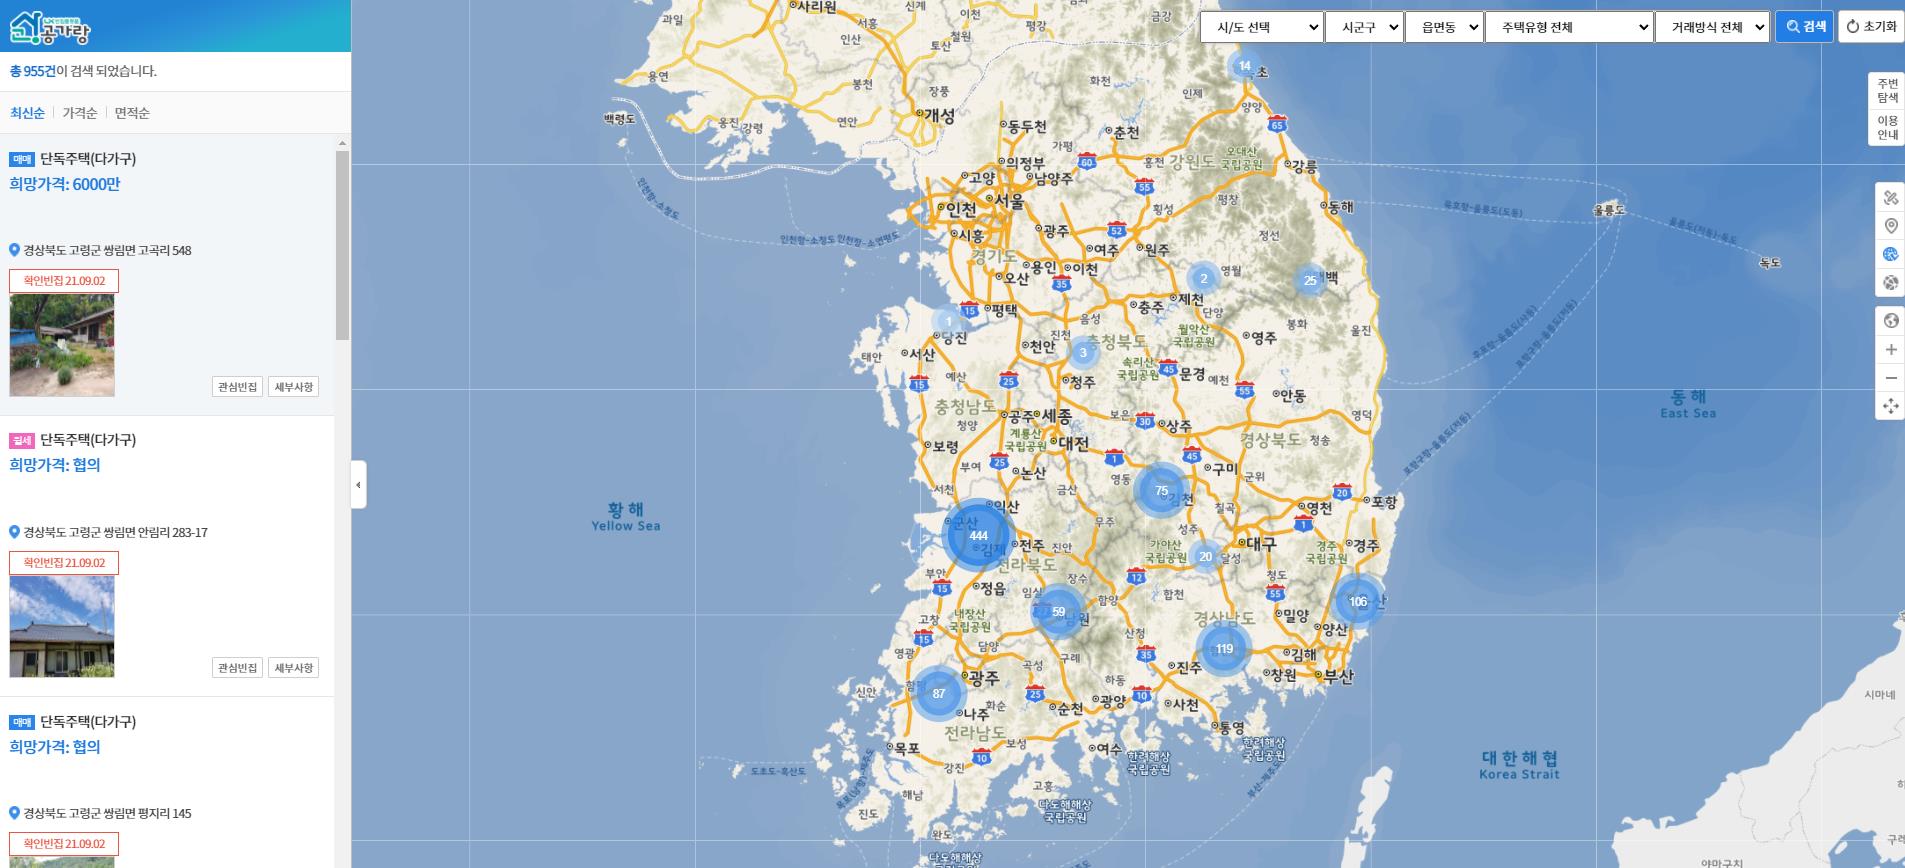Screen dimensions: 1905x868
Task: Collapse the left listing panel with the arrow handle
Action: 358,485
